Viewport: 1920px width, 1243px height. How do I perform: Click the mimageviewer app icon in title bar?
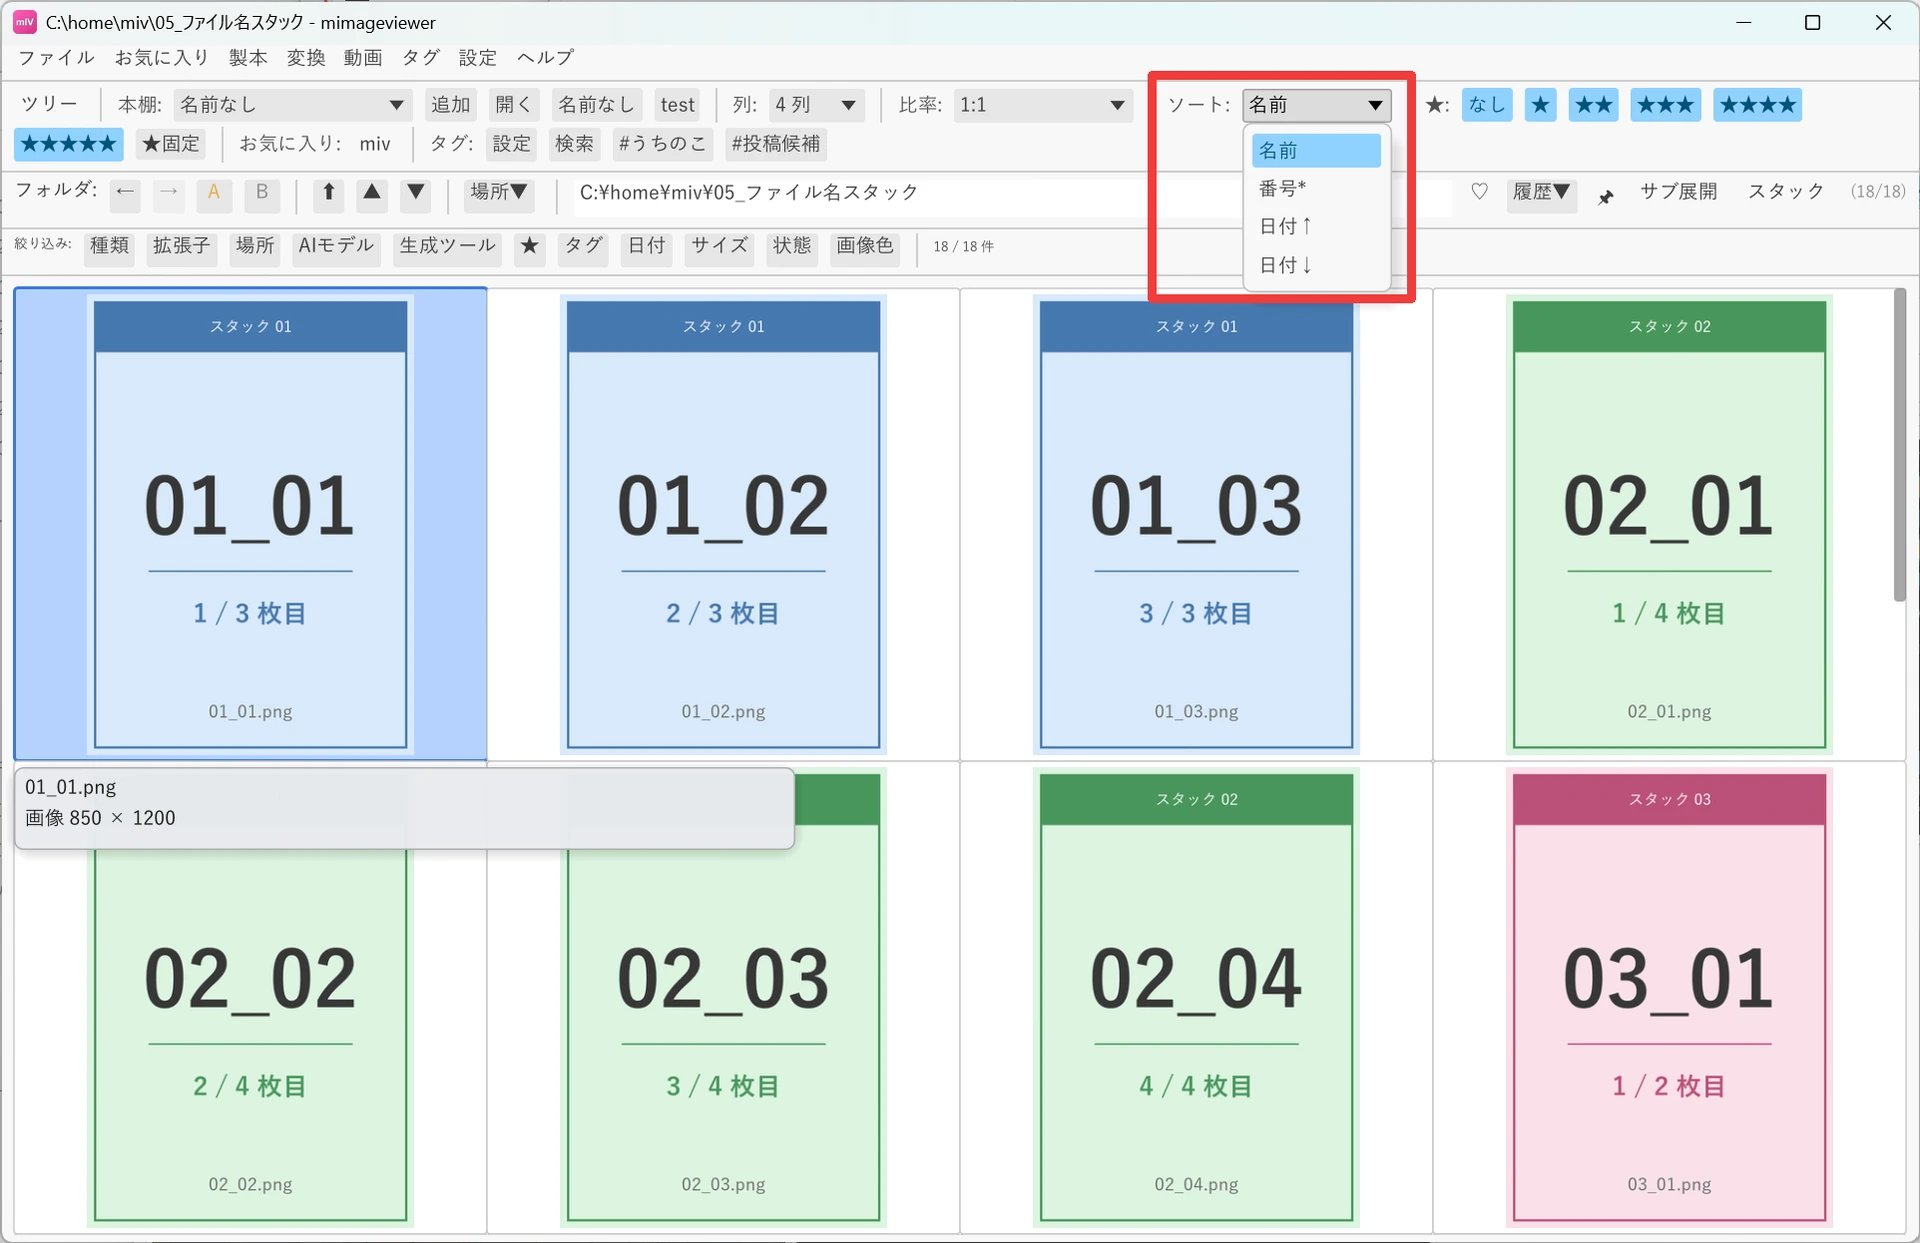[25, 22]
